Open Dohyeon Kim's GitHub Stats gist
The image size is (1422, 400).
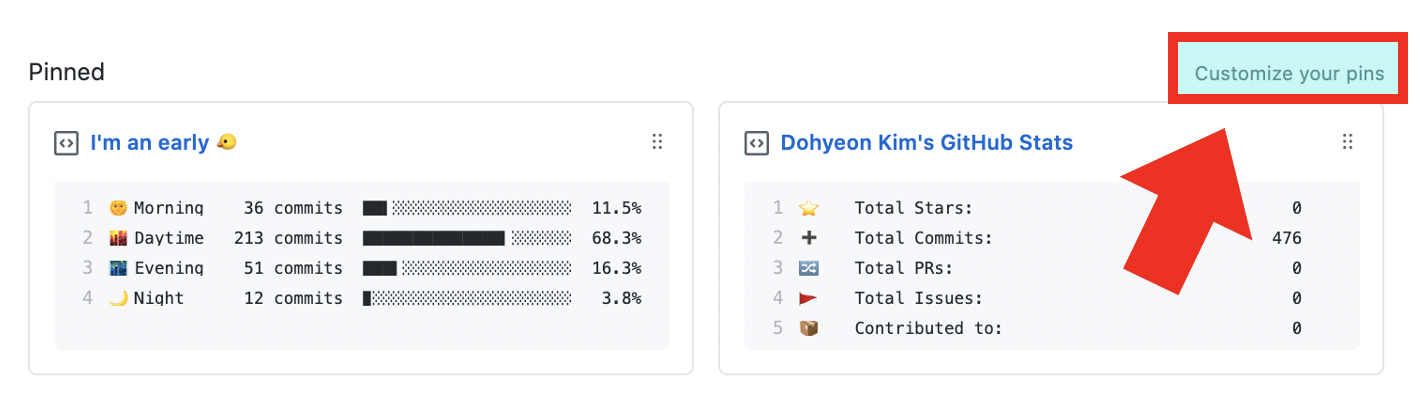click(x=926, y=143)
